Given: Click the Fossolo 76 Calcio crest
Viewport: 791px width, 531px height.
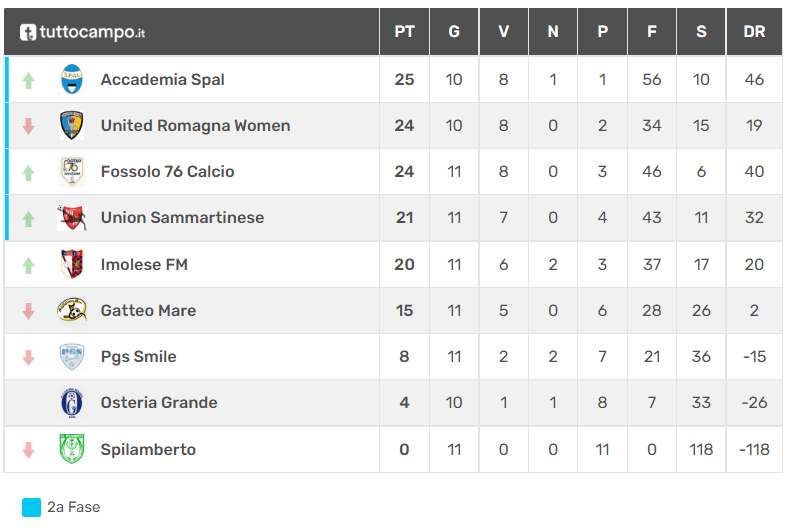Looking at the screenshot, I should tap(72, 171).
